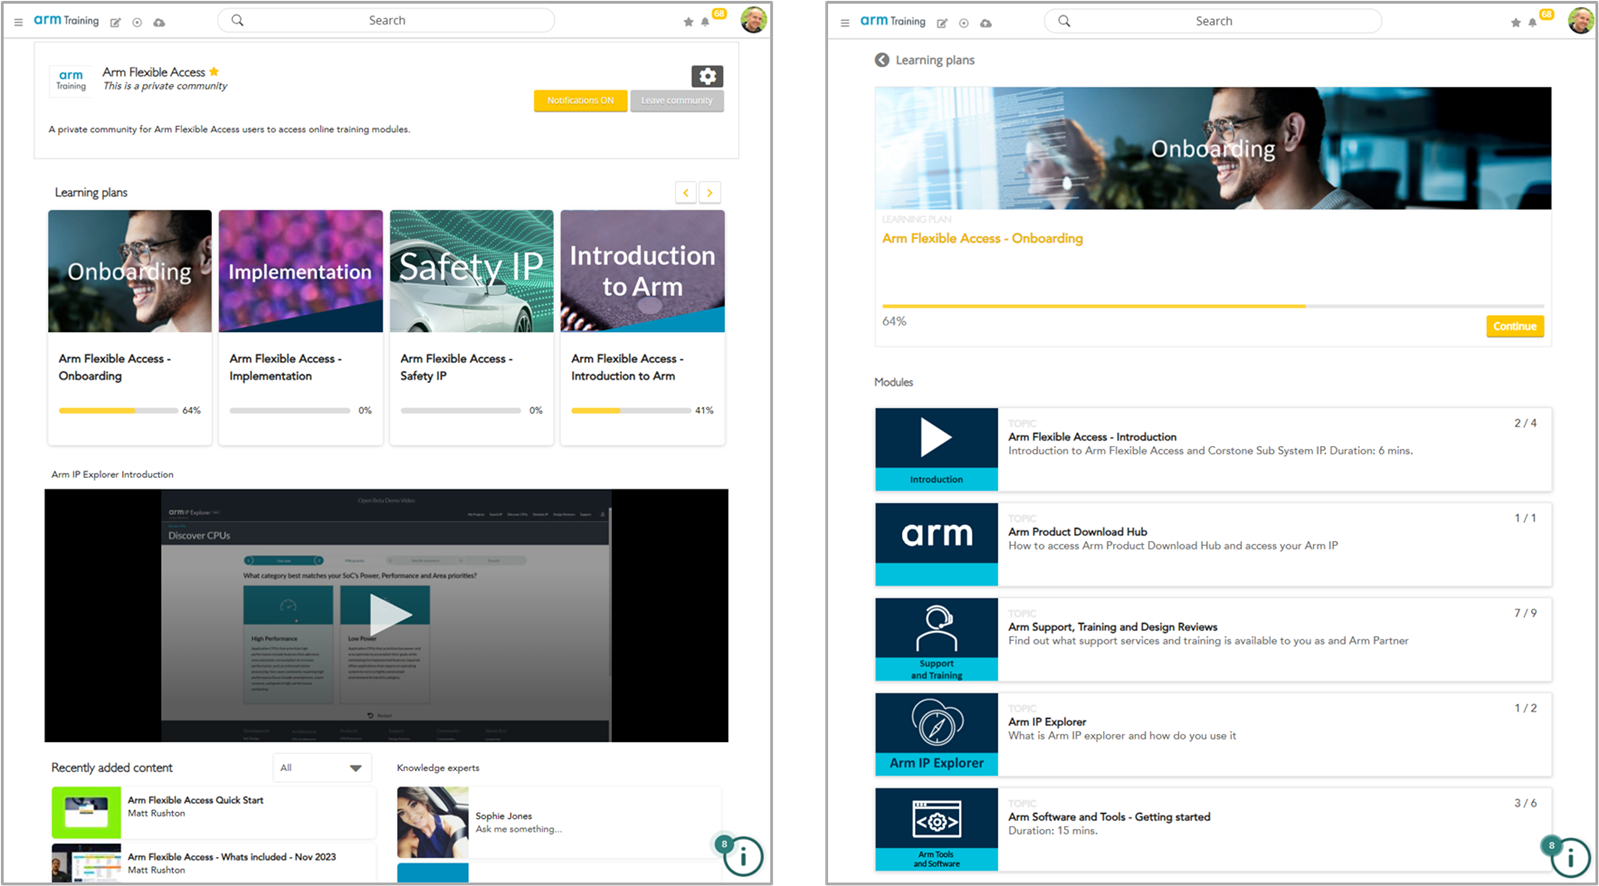Open the info help button in the left window
1599x886 pixels.
tap(743, 857)
